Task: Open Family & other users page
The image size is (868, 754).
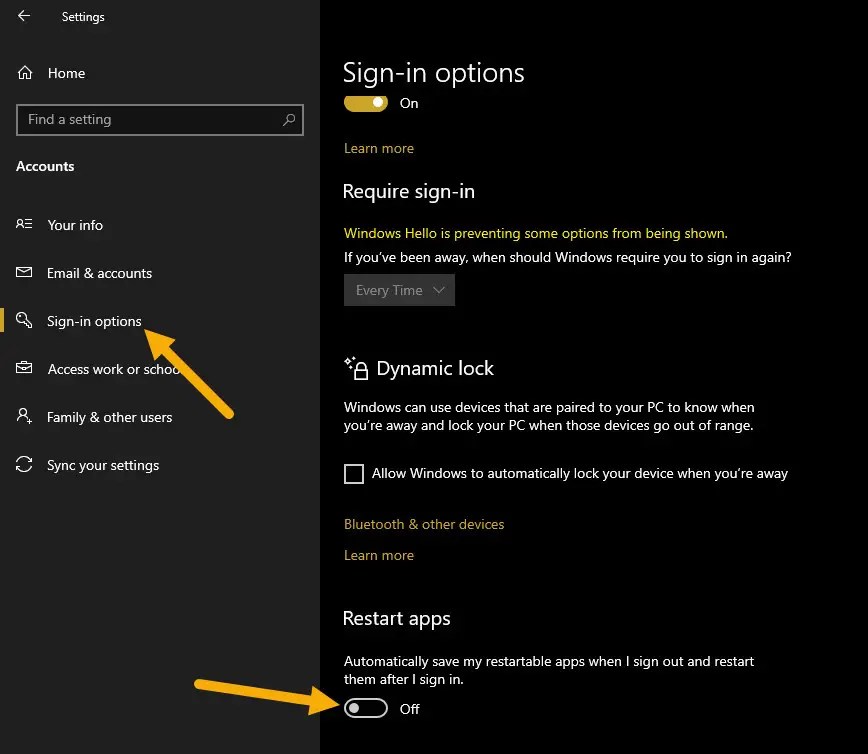Action: 110,417
